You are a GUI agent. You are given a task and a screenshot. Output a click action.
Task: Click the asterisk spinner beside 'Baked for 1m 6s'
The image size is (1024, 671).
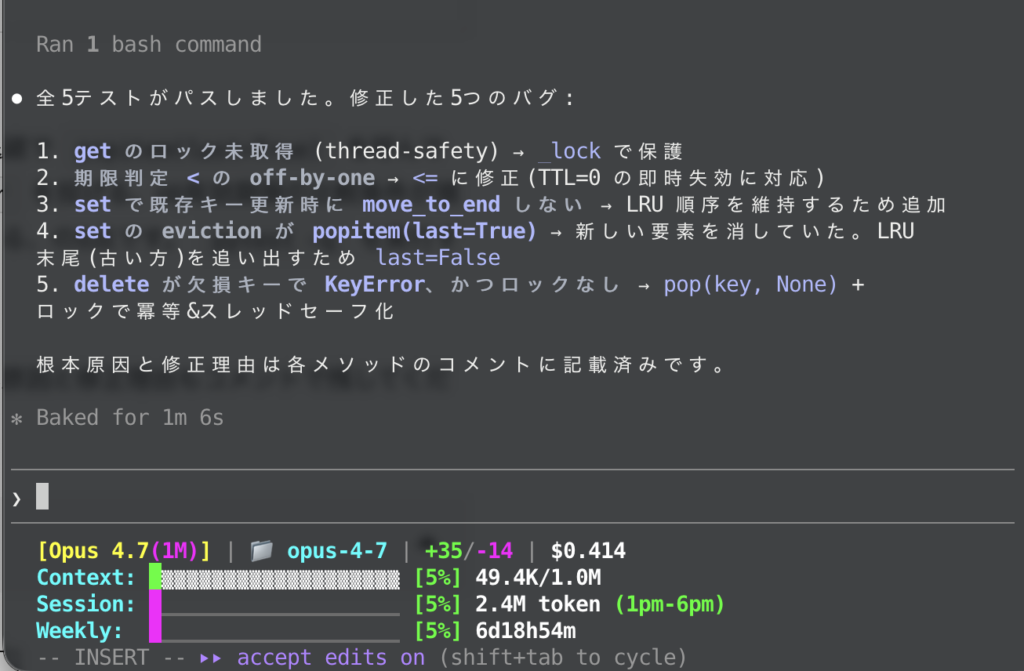tap(14, 417)
